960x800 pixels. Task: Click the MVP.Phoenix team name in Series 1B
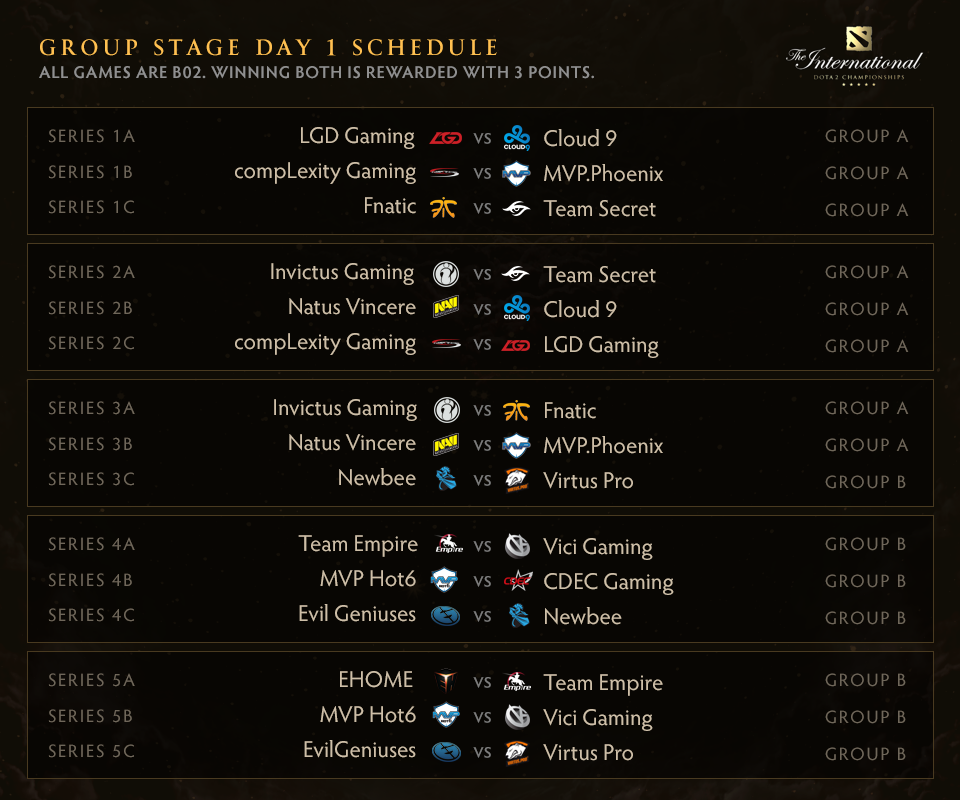tap(603, 174)
